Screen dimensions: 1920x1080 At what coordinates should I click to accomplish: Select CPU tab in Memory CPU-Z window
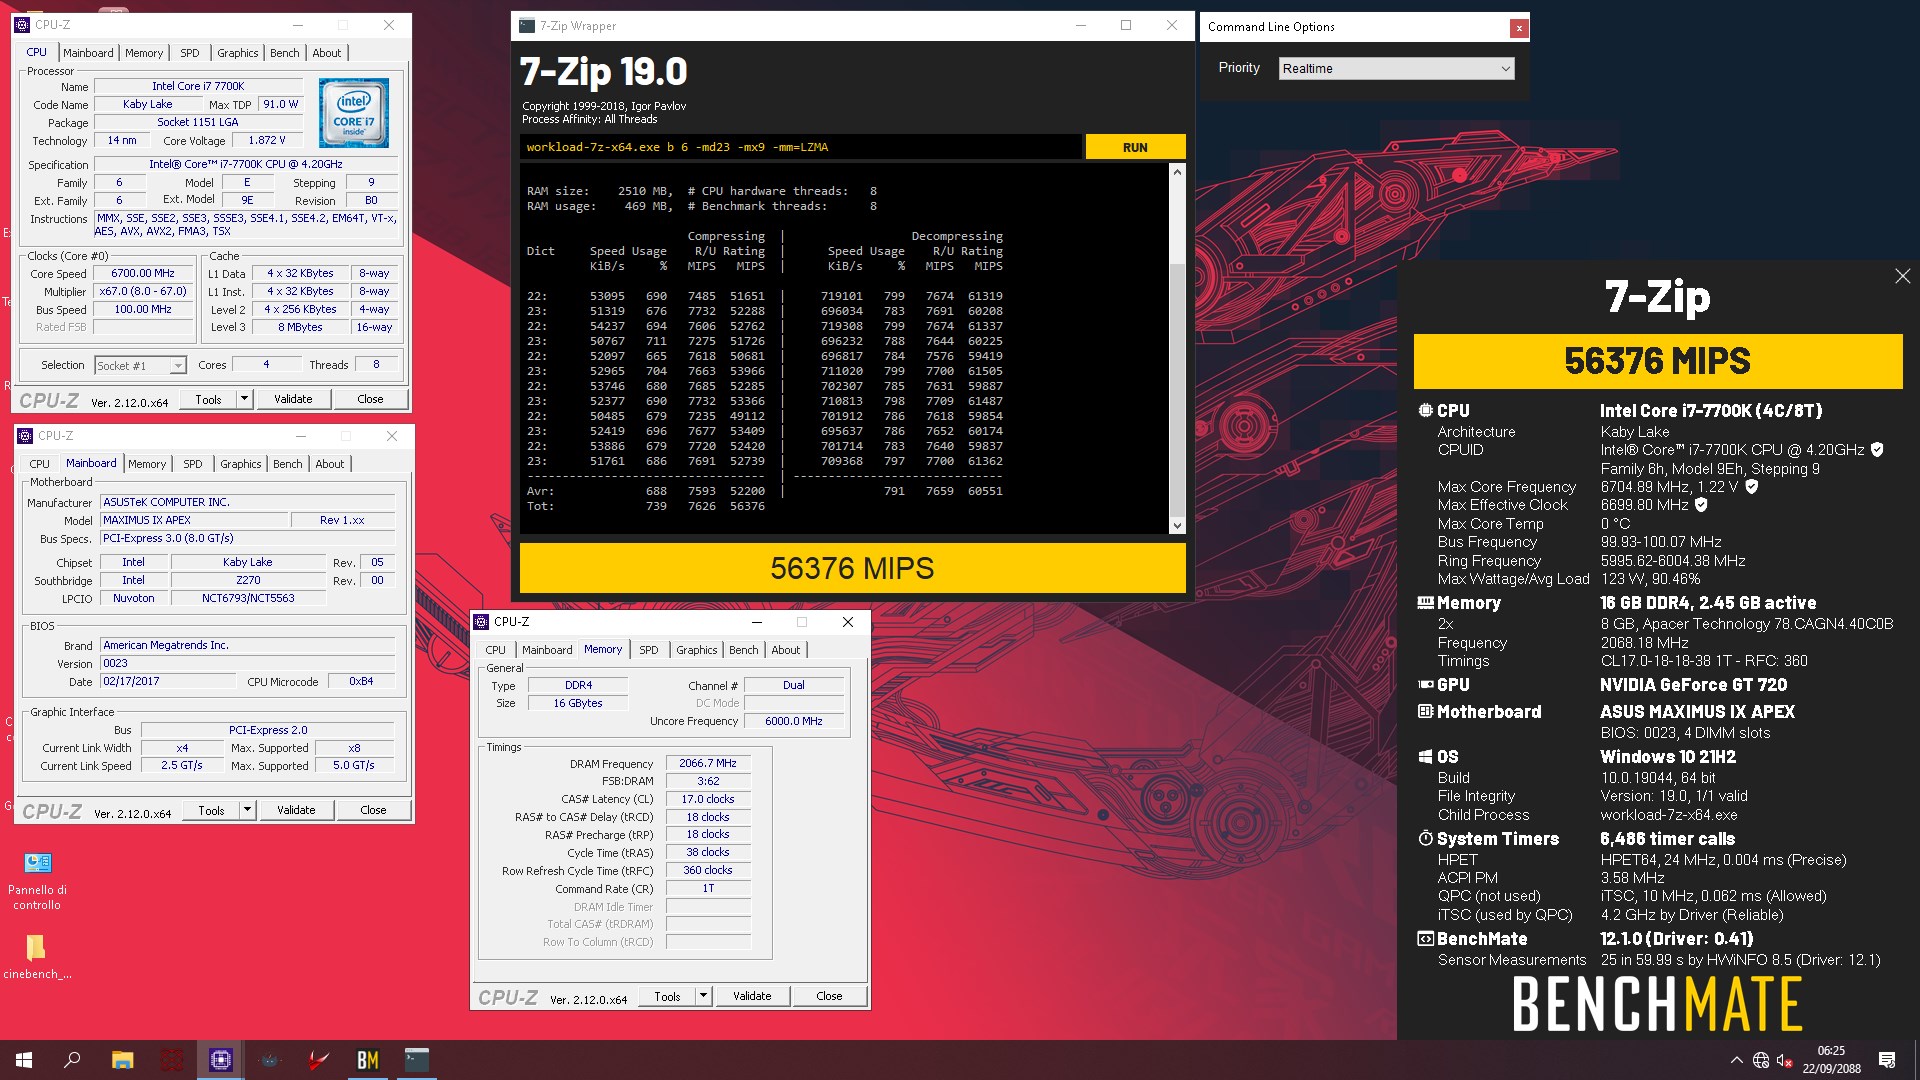[496, 650]
